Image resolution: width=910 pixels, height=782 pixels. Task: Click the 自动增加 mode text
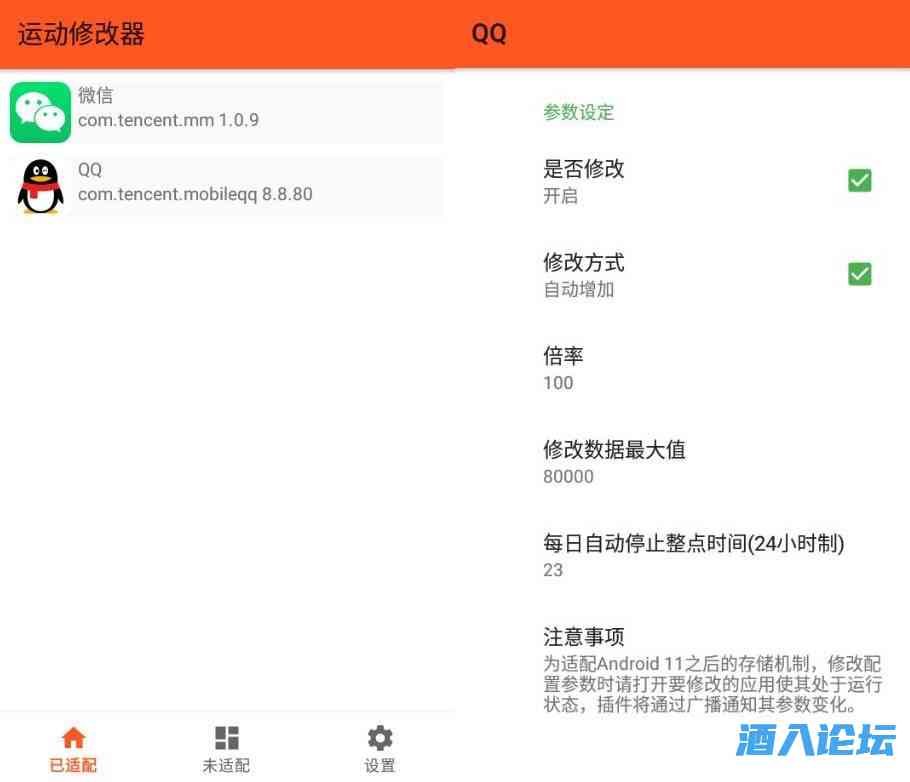click(x=579, y=289)
